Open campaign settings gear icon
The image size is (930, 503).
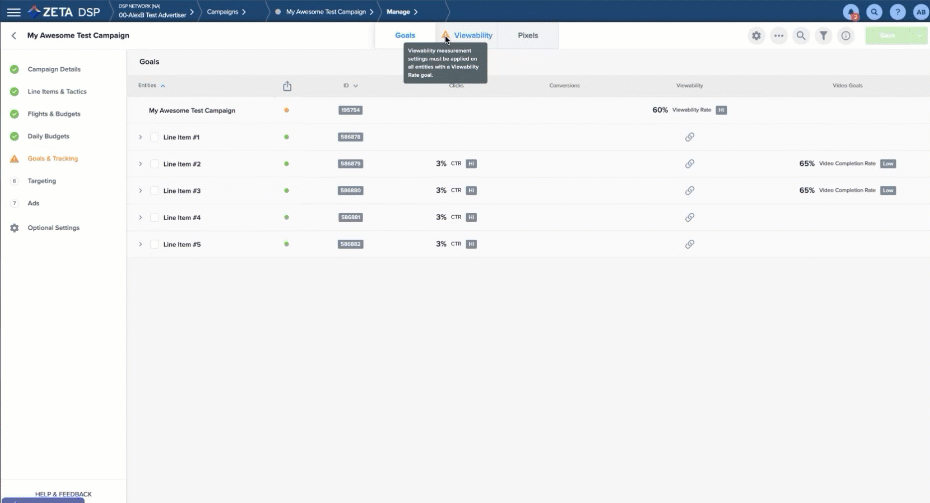coord(757,36)
